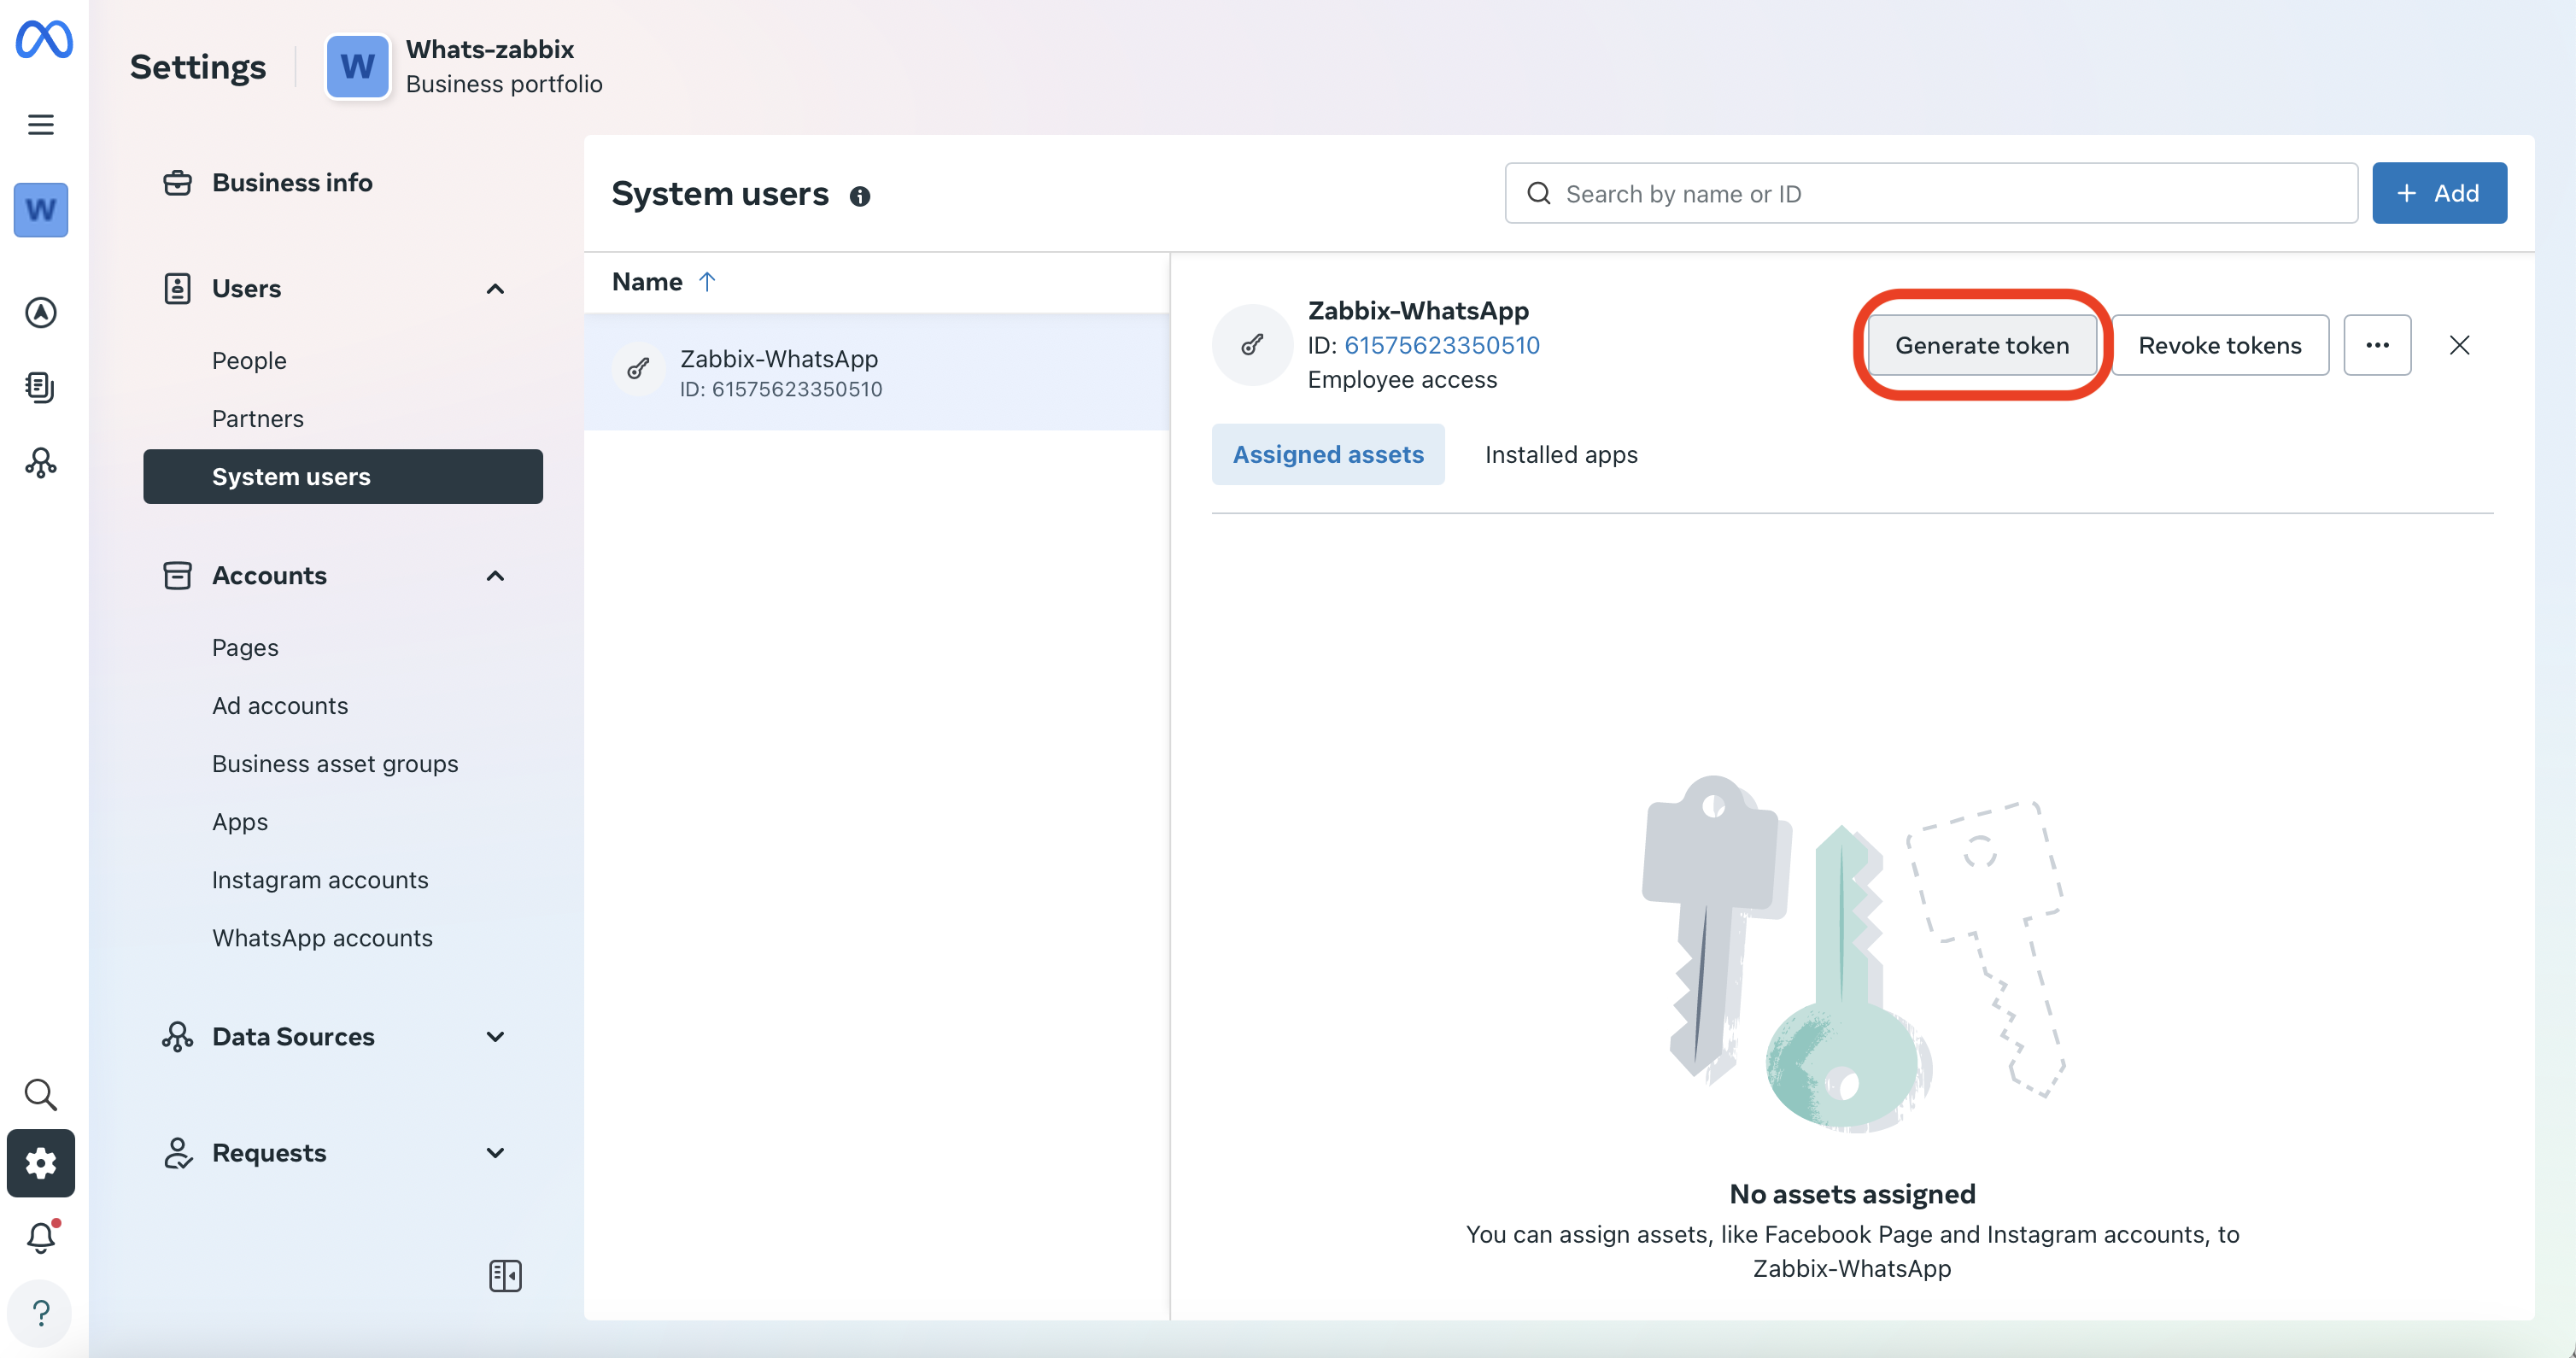The width and height of the screenshot is (2576, 1358).
Task: Click the Users section label
Action: (x=246, y=289)
